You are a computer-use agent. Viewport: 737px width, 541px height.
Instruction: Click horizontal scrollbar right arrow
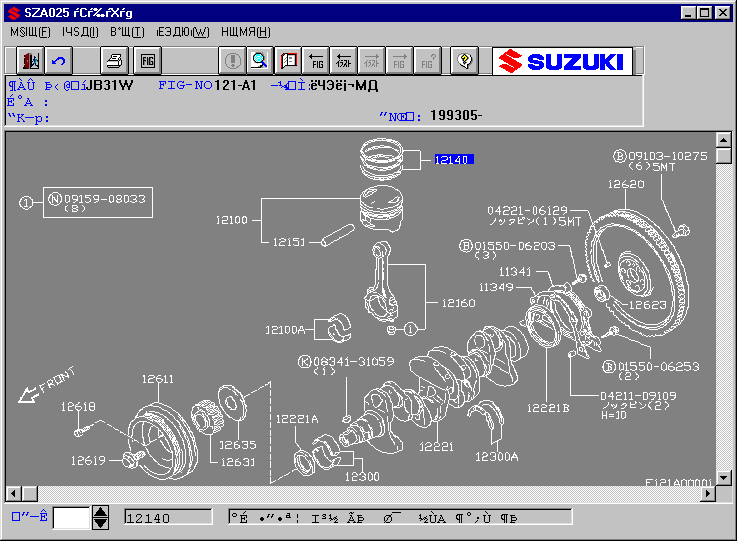pyautogui.click(x=708, y=494)
